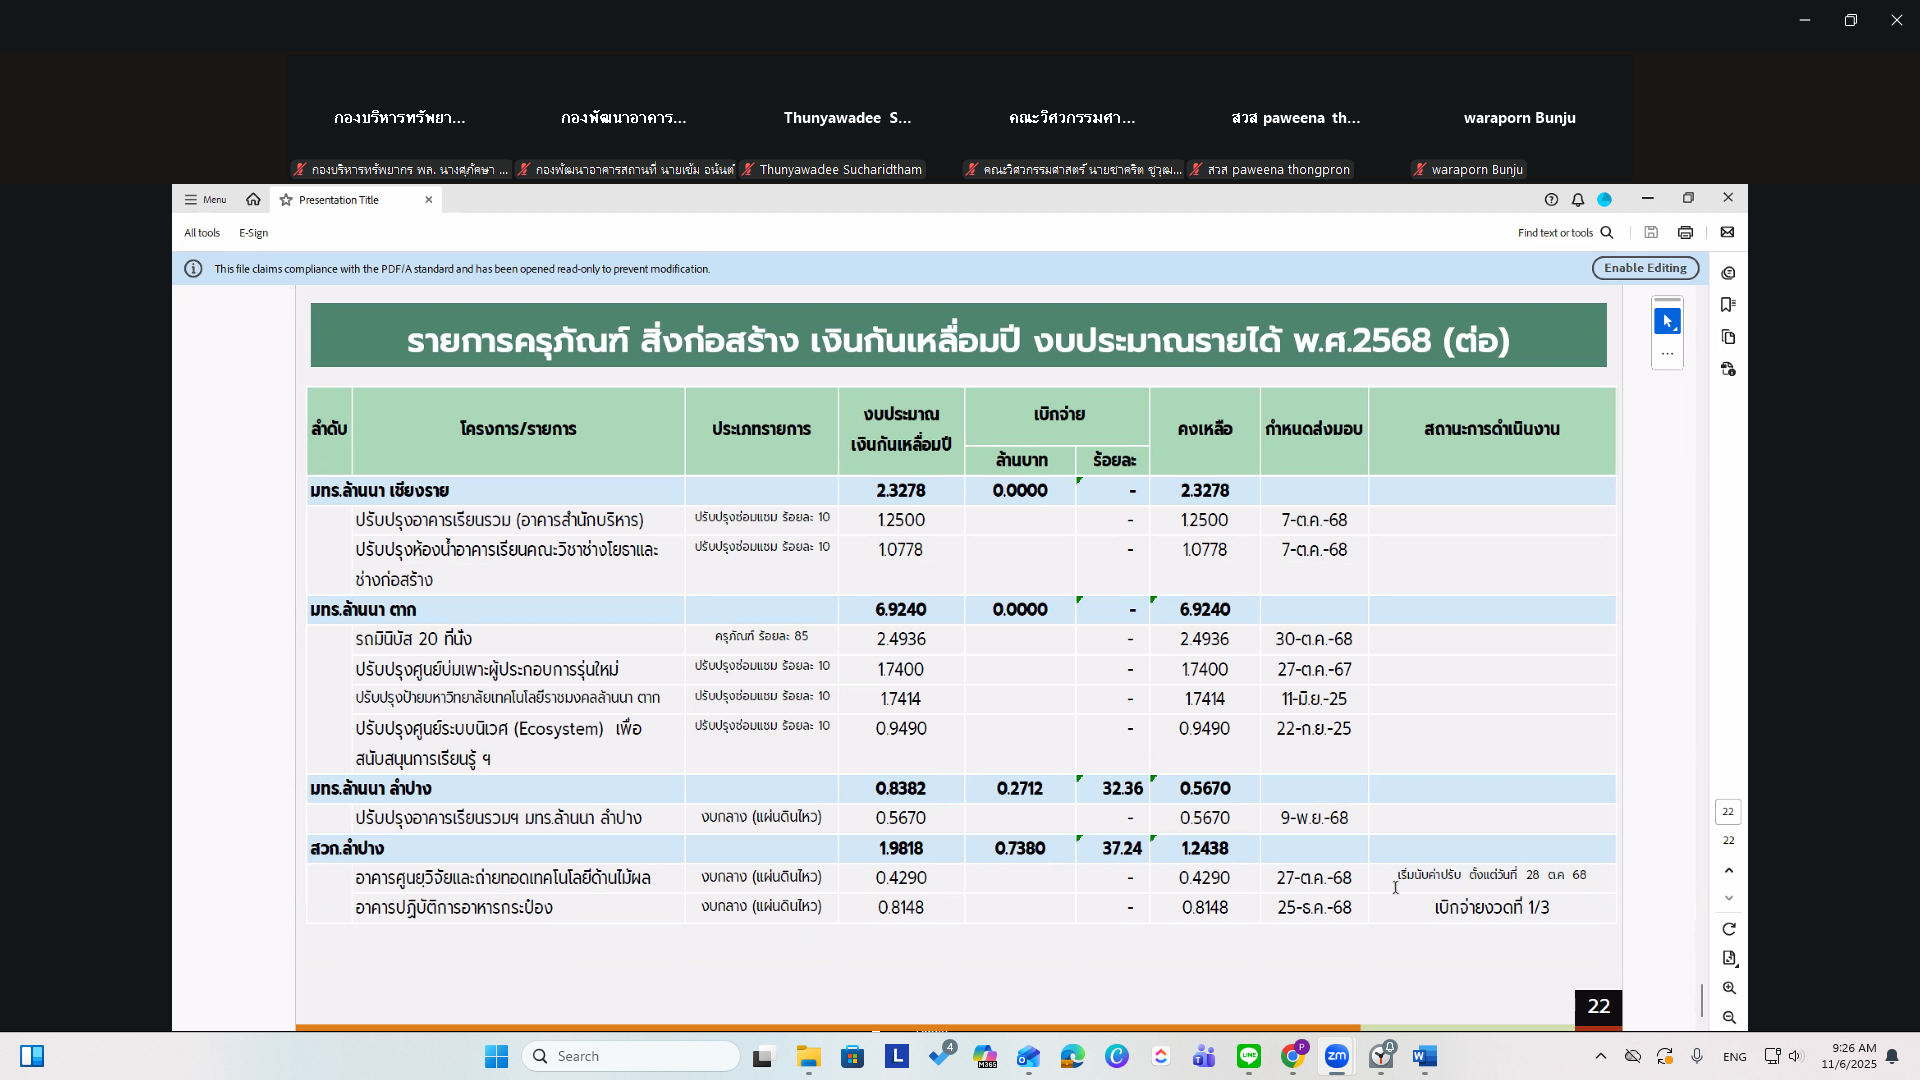This screenshot has height=1080, width=1920.
Task: Expand more tools ellipsis in quick toolbar
Action: [x=1667, y=354]
